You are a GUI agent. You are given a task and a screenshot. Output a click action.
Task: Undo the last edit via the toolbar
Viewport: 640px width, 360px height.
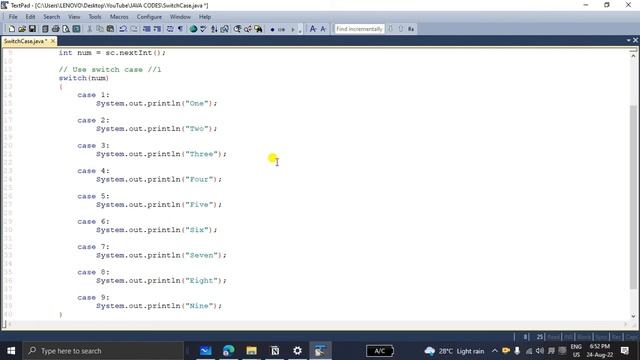tap(123, 29)
